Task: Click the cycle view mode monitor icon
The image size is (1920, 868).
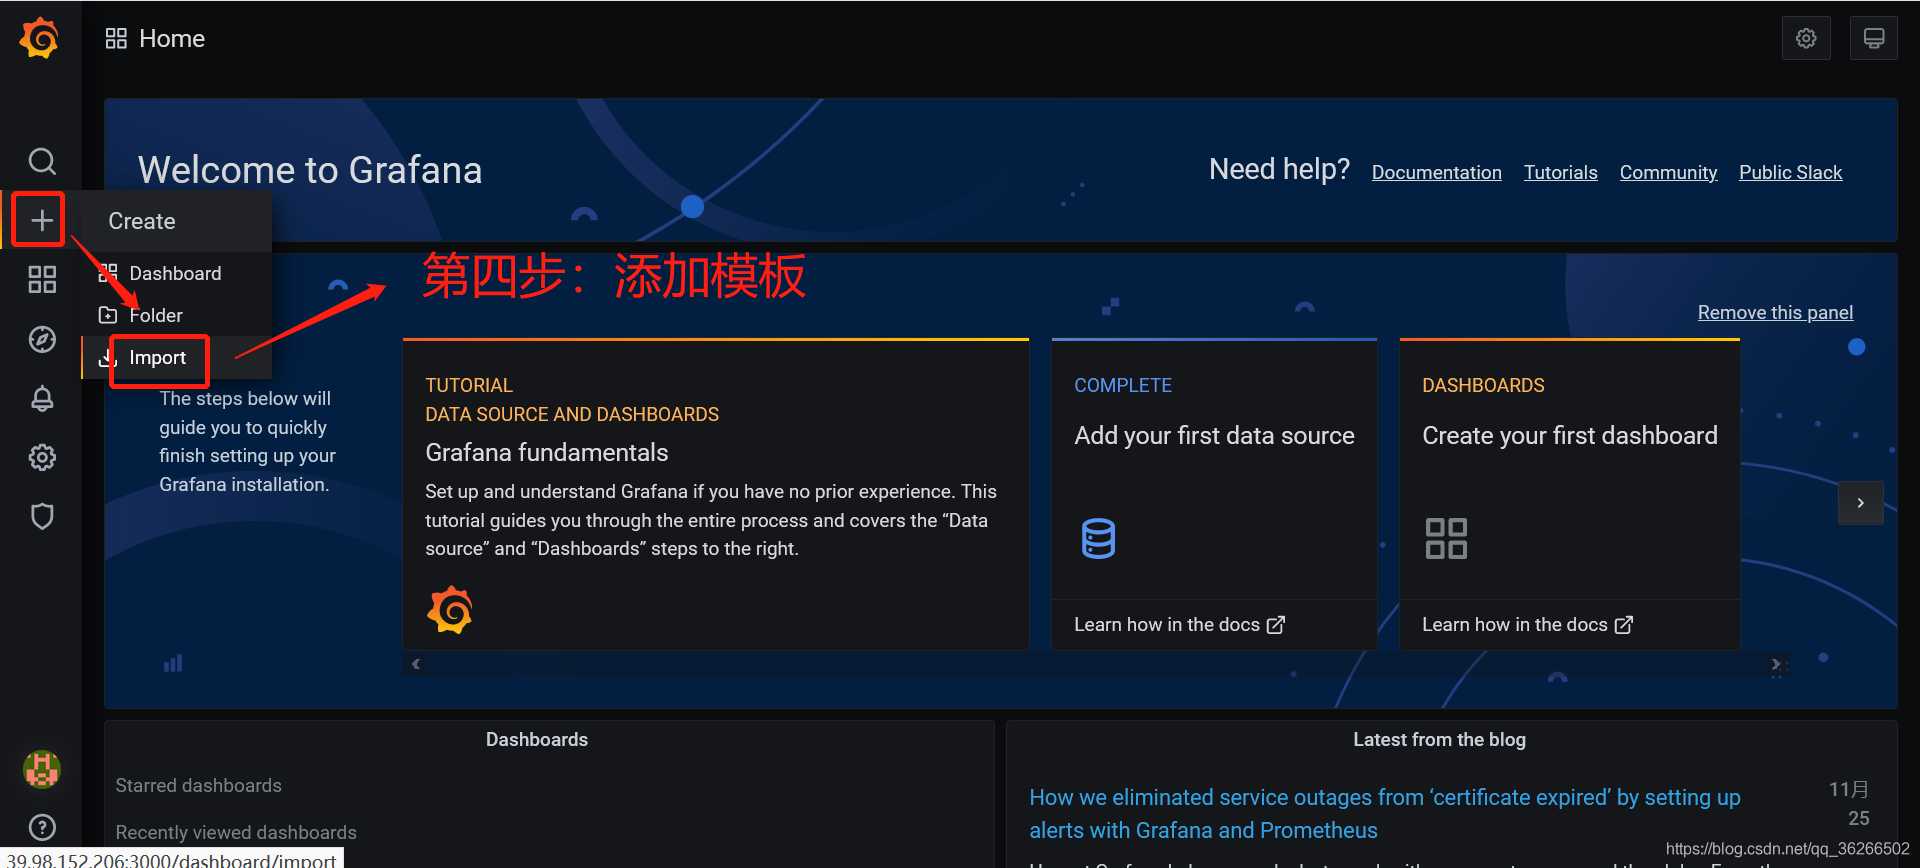Action: pyautogui.click(x=1873, y=38)
